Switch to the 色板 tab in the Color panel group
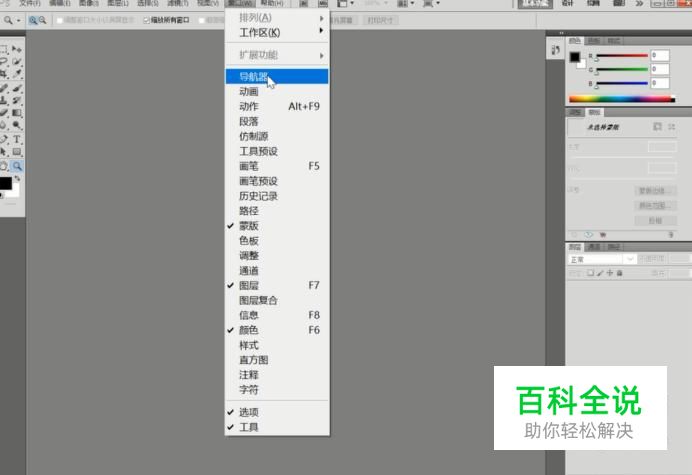This screenshot has width=692, height=475. click(594, 41)
